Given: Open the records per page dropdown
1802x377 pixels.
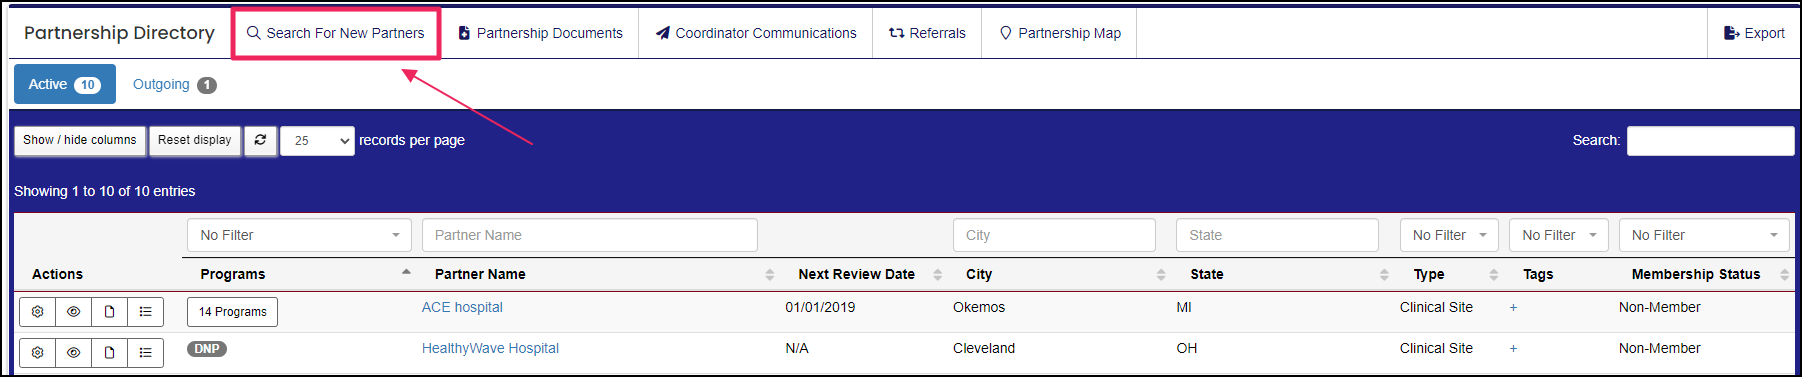Looking at the screenshot, I should pyautogui.click(x=317, y=141).
